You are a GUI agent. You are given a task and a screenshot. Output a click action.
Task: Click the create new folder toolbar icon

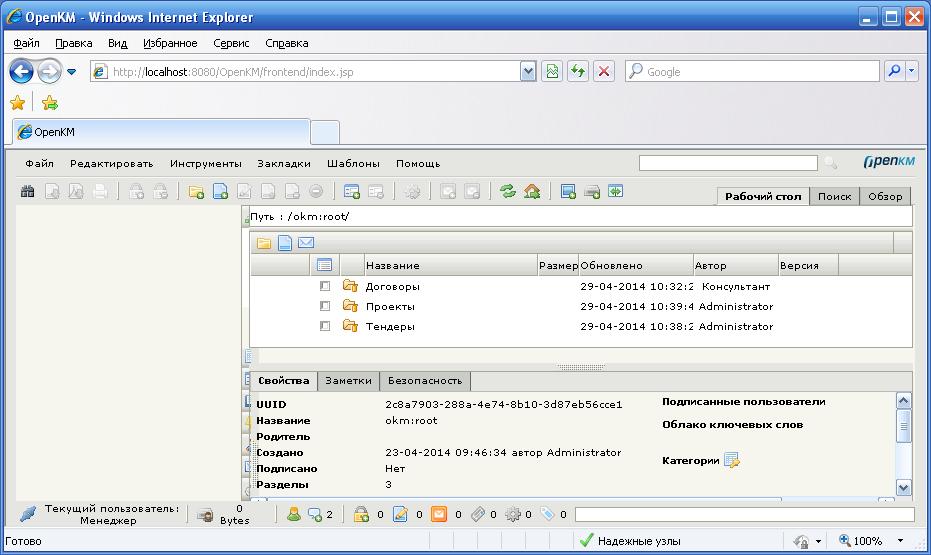coord(196,192)
